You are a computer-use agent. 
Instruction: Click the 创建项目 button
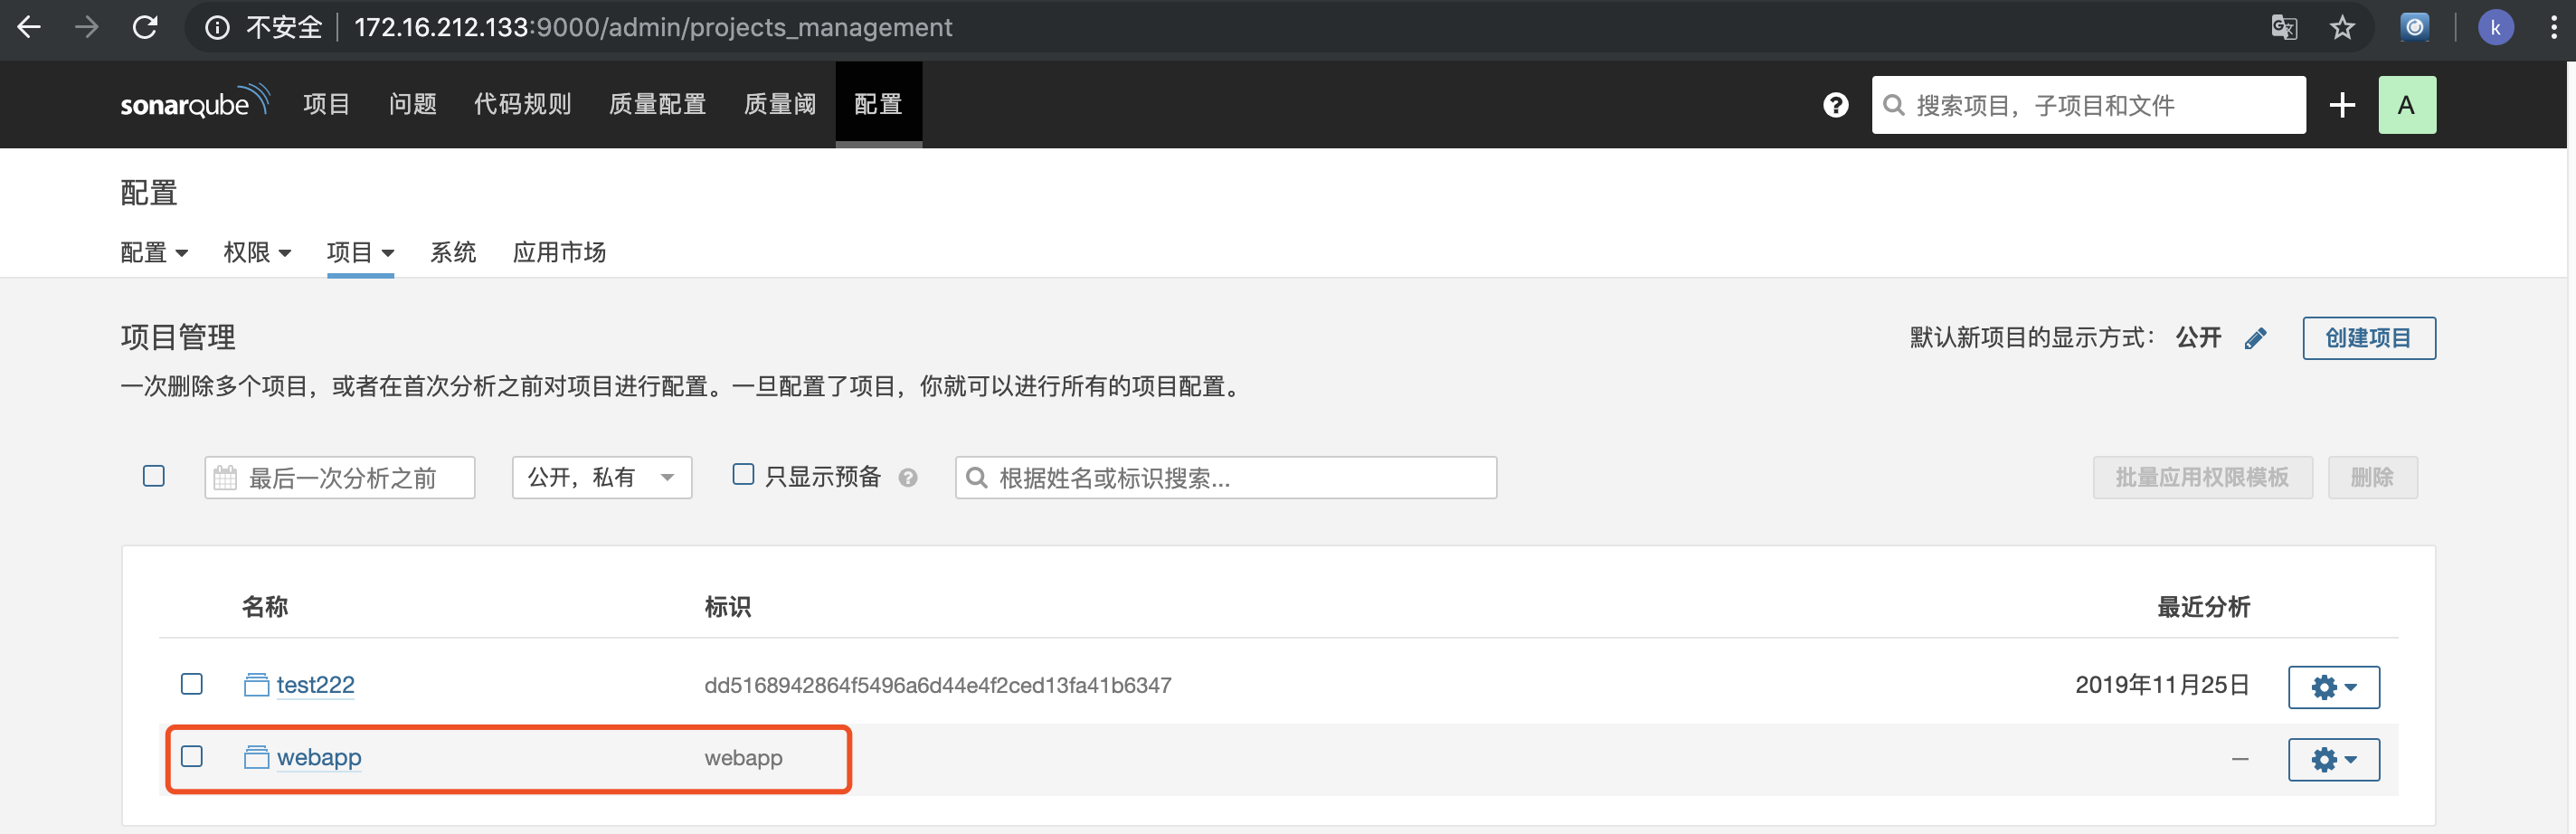coord(2368,338)
